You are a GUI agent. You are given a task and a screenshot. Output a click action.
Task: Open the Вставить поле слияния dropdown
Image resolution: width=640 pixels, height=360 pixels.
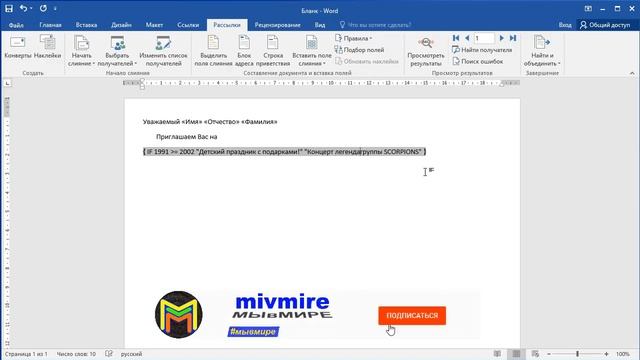(312, 51)
